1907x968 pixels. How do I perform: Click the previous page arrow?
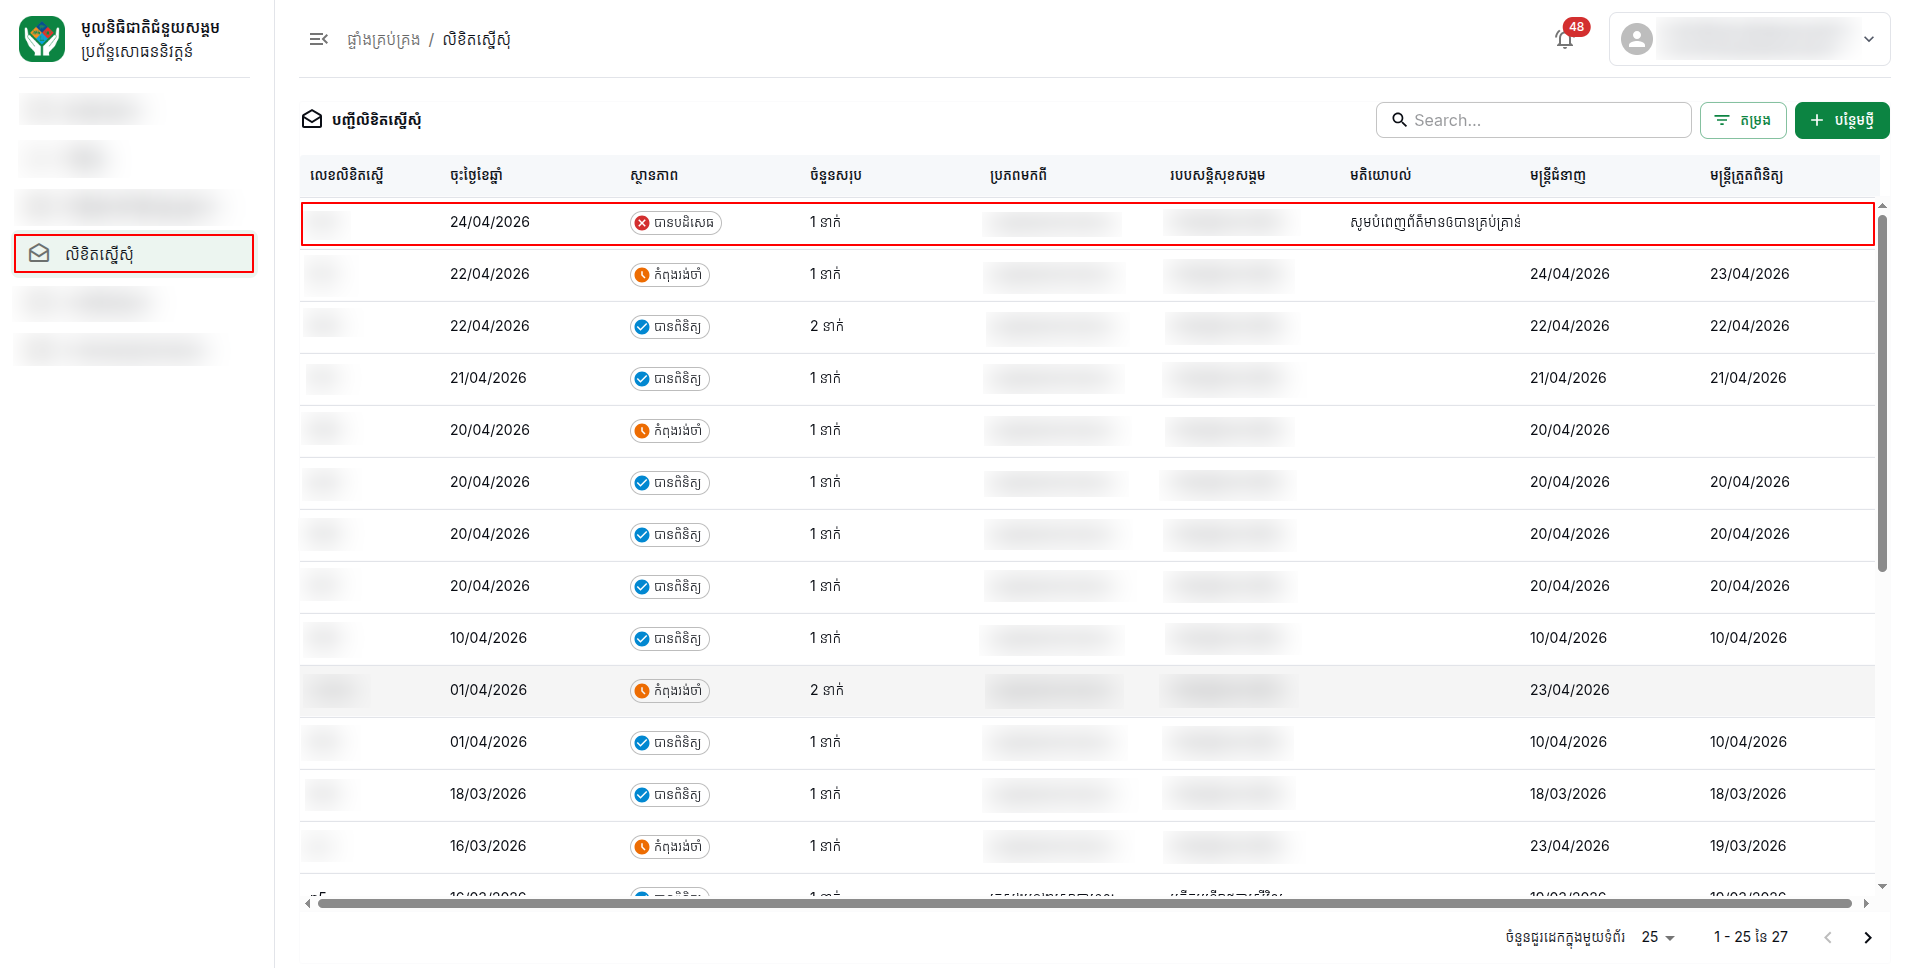pyautogui.click(x=1828, y=937)
